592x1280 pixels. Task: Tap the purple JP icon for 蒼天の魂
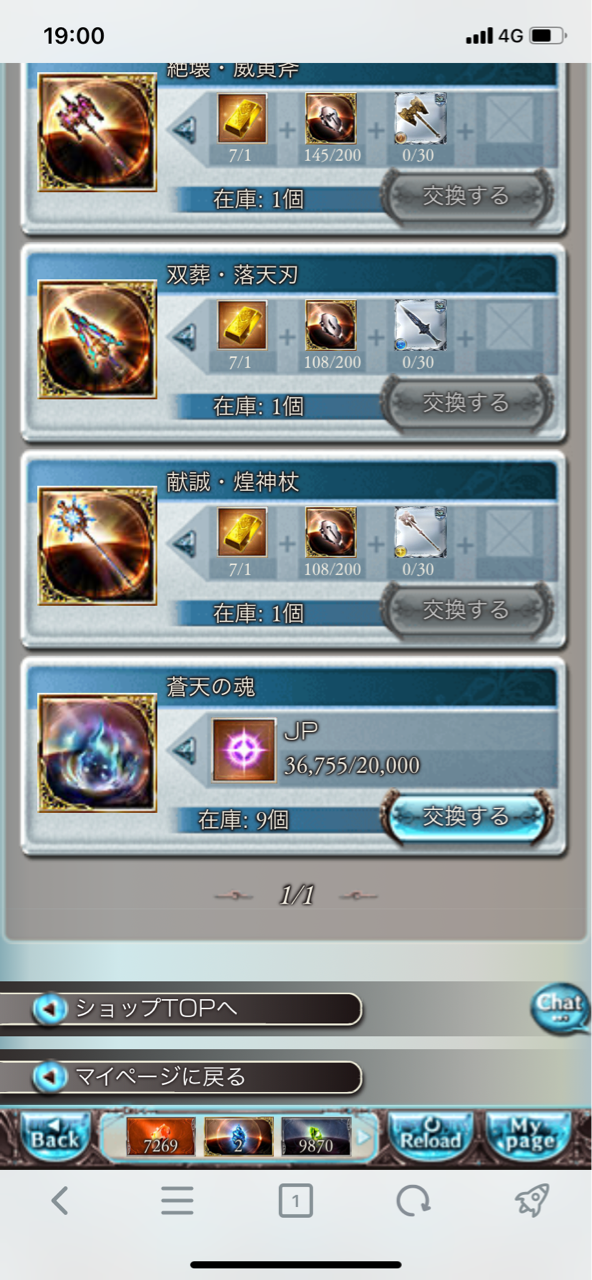tap(244, 750)
